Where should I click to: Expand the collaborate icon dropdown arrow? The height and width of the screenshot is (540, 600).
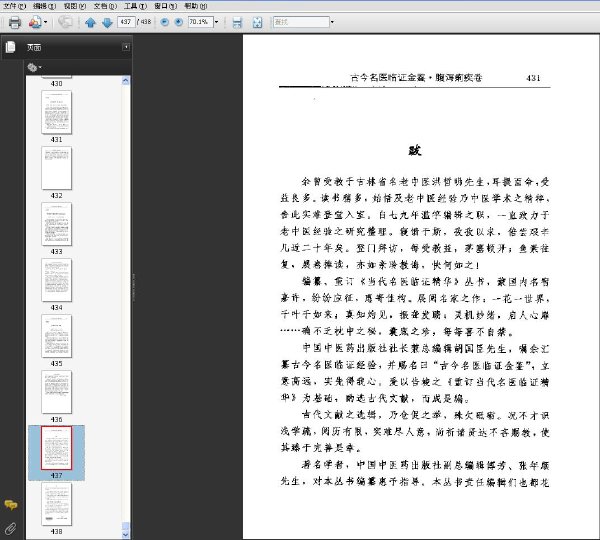point(46,22)
